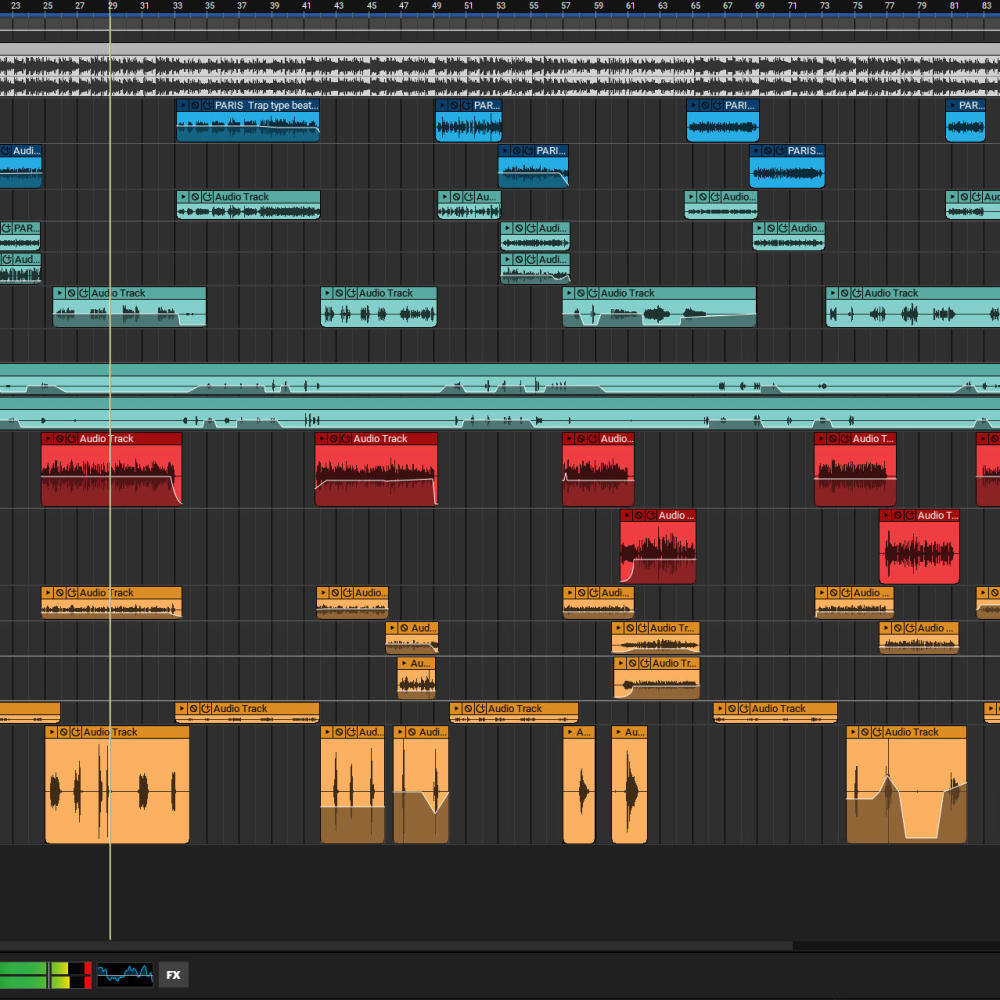Mute the teal Audio Track clip at bar 42

[339, 293]
